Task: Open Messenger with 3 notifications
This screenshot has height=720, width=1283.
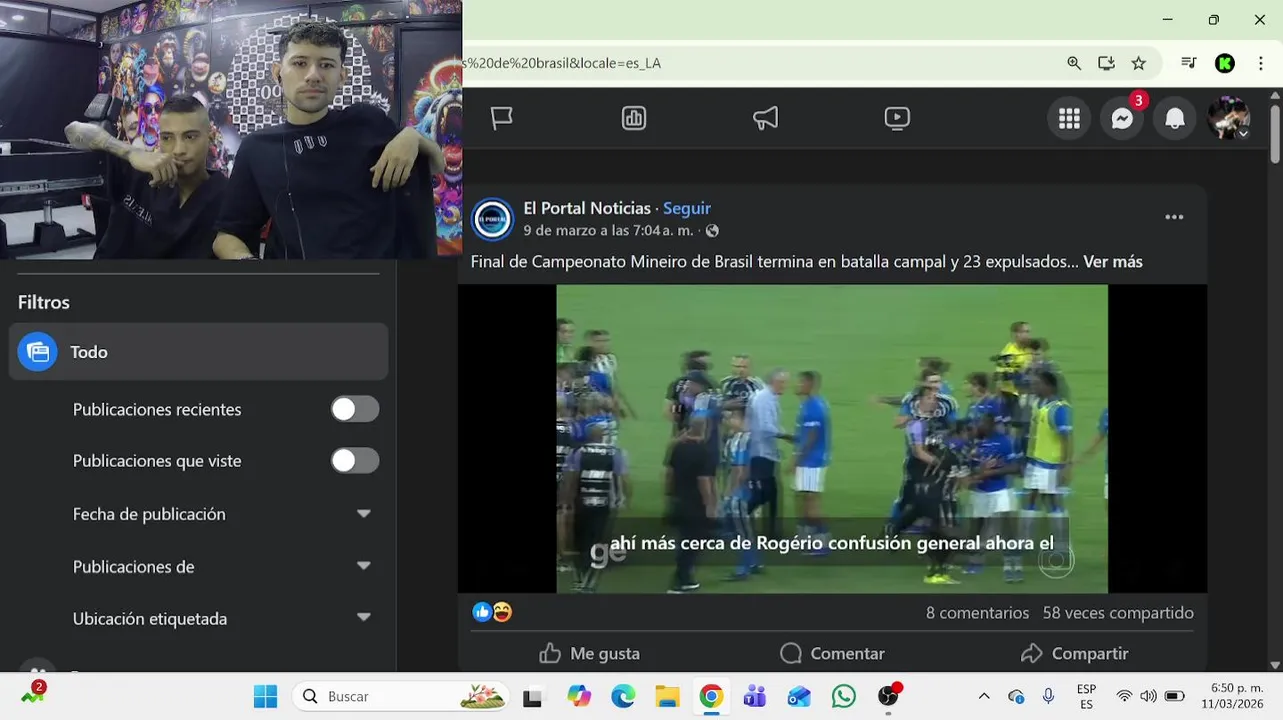Action: click(x=1122, y=119)
